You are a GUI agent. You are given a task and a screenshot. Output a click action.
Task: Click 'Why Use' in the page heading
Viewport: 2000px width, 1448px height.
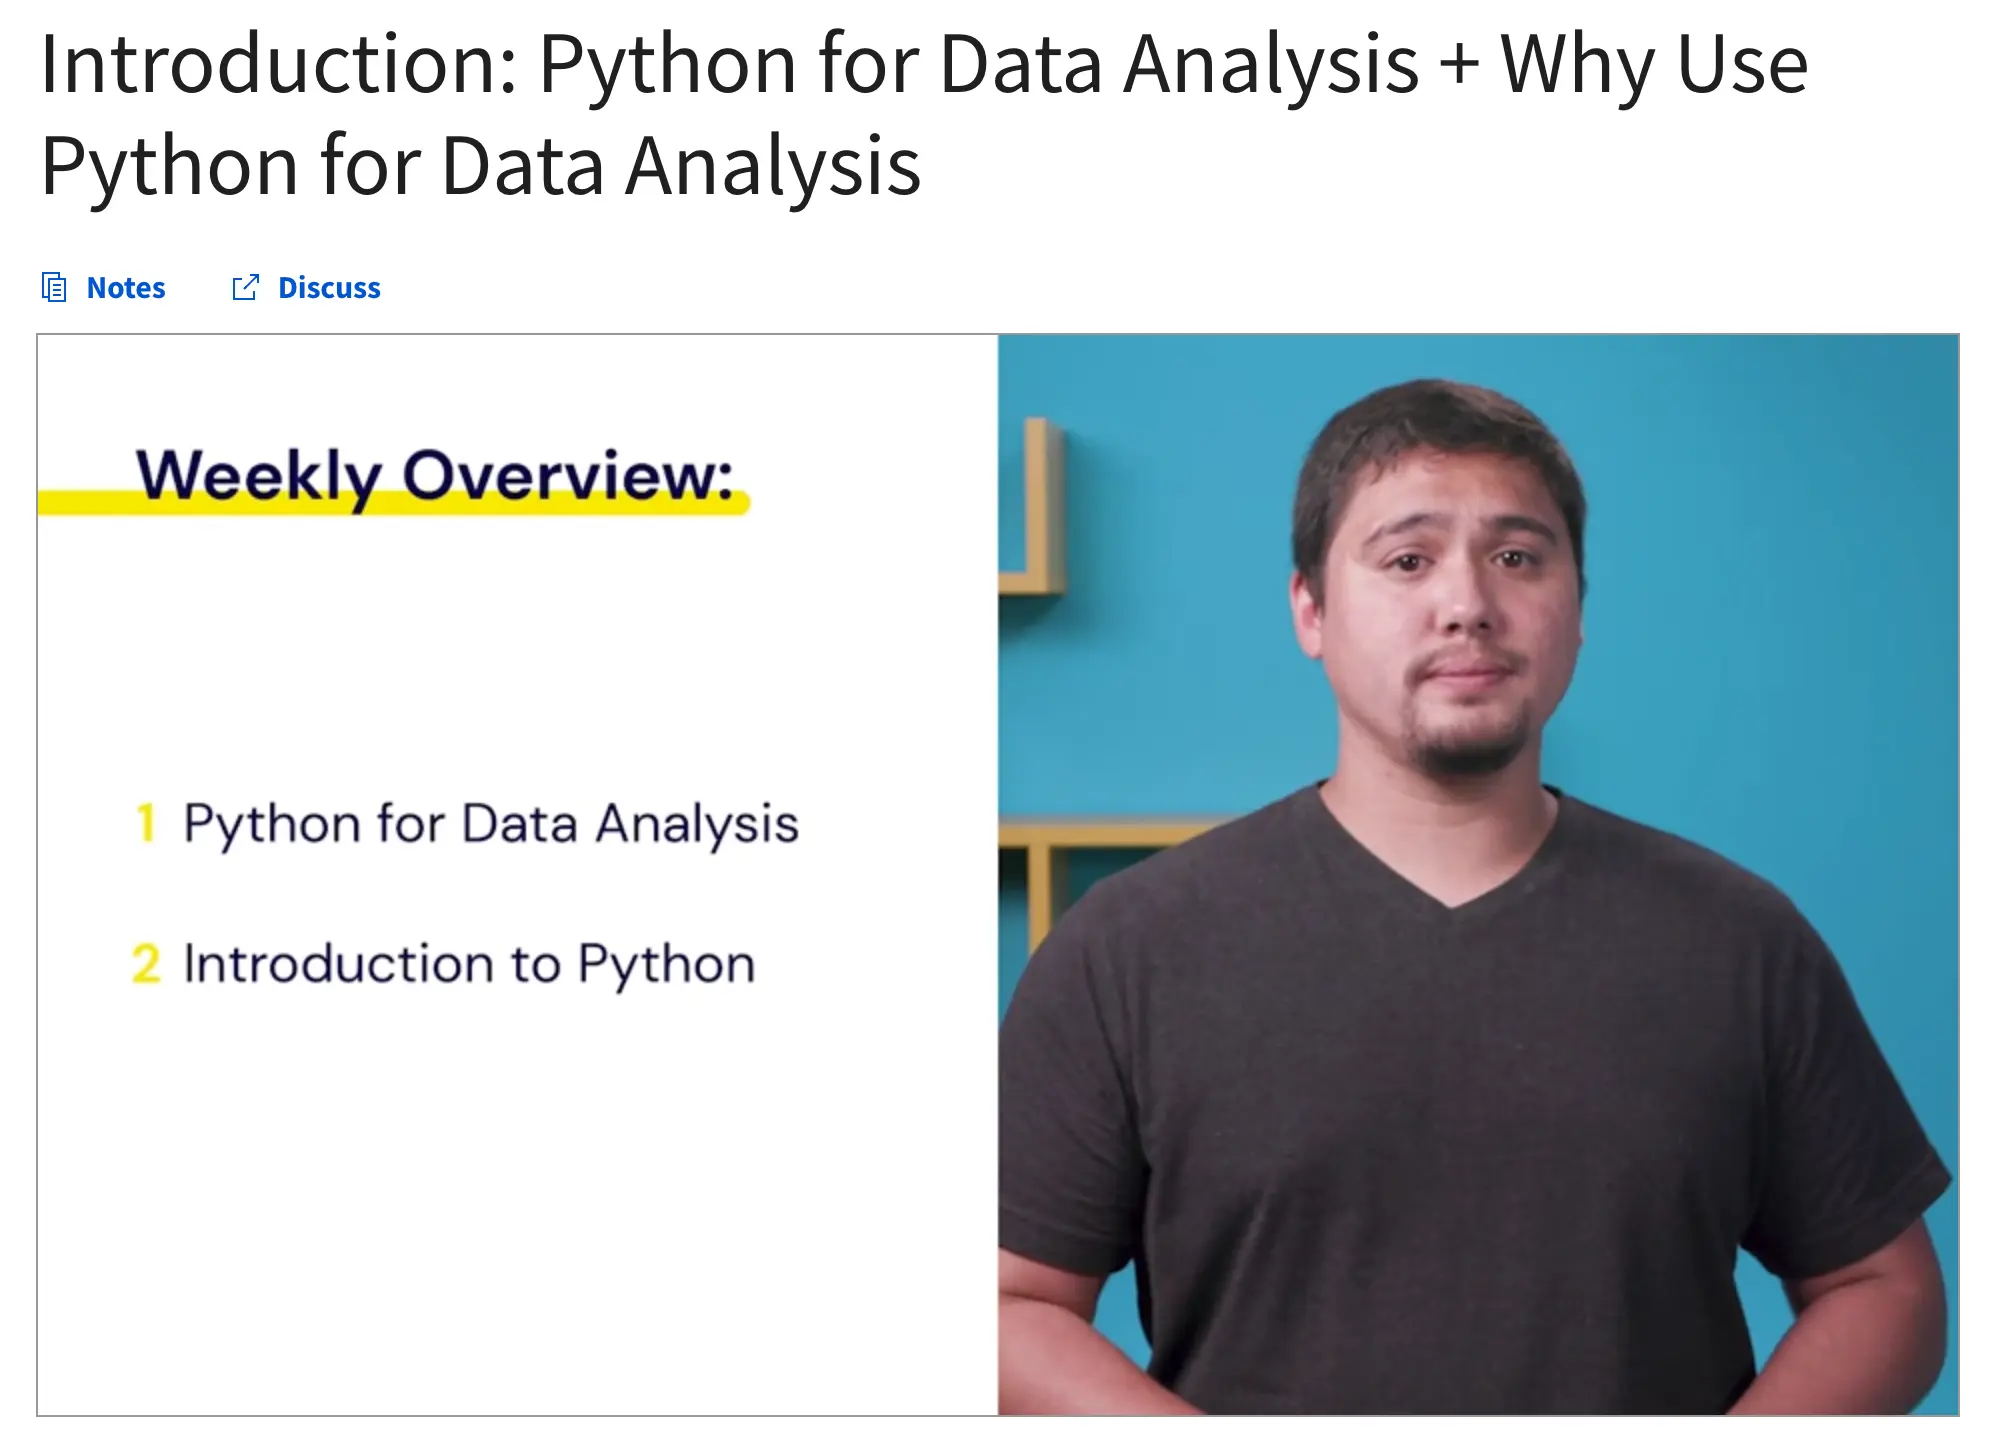click(x=1655, y=65)
